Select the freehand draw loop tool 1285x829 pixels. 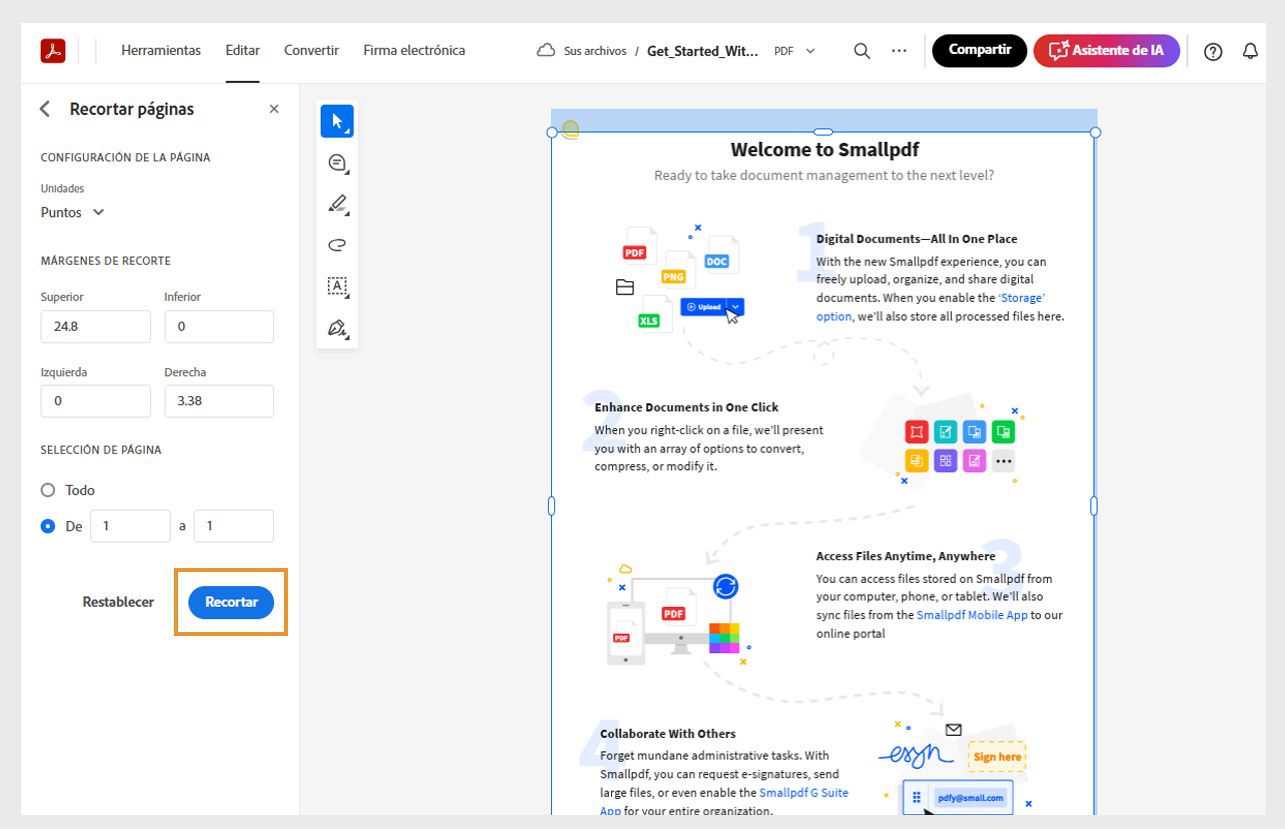click(337, 245)
